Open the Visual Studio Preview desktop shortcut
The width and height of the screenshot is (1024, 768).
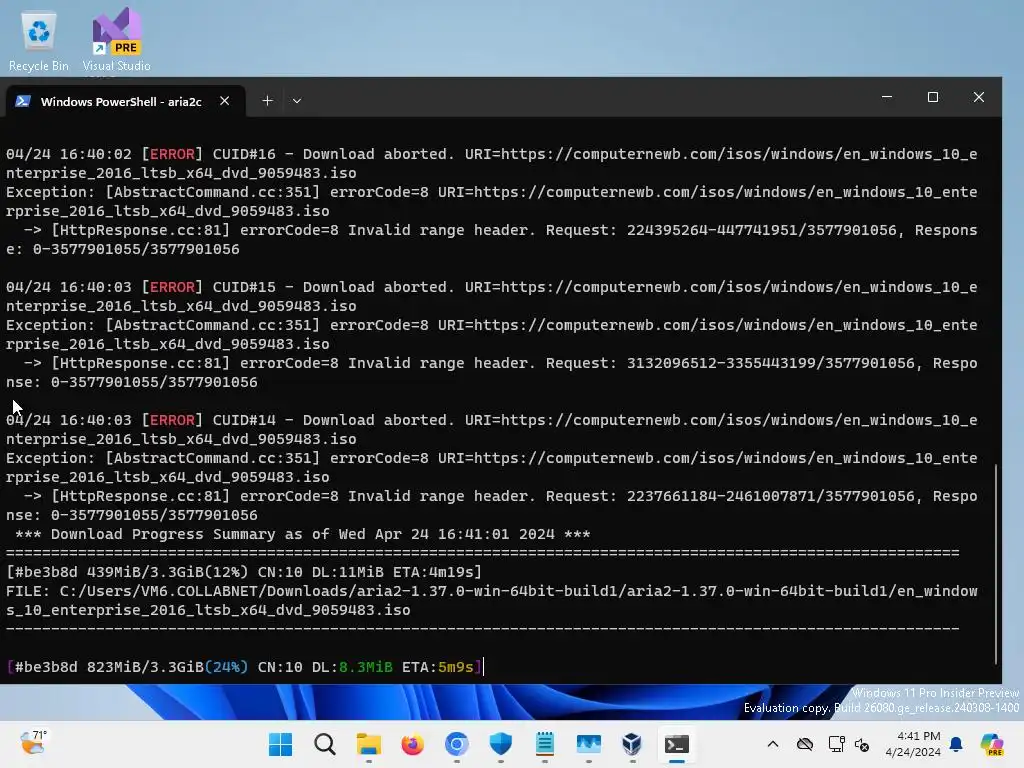click(x=116, y=41)
